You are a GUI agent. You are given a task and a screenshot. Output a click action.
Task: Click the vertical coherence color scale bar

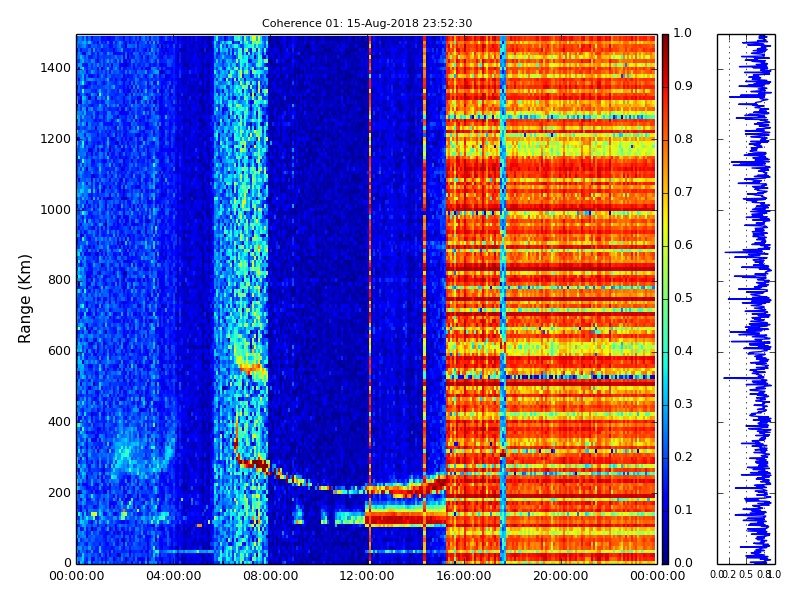coord(665,299)
